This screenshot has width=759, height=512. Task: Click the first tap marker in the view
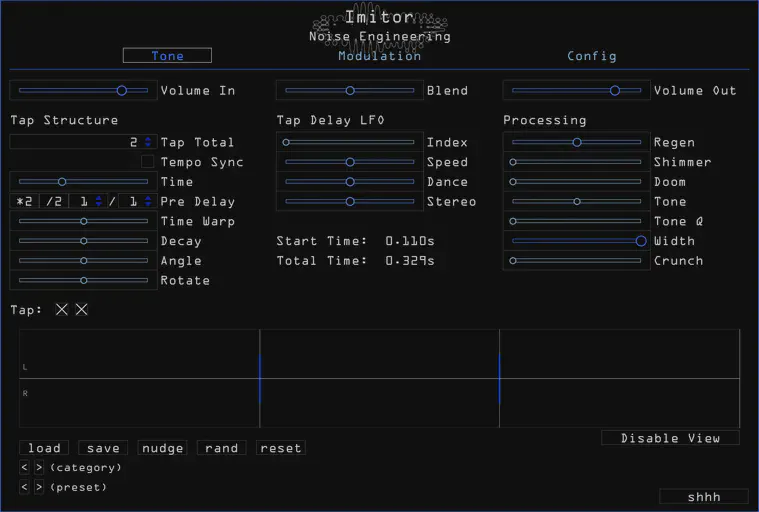tap(260, 378)
